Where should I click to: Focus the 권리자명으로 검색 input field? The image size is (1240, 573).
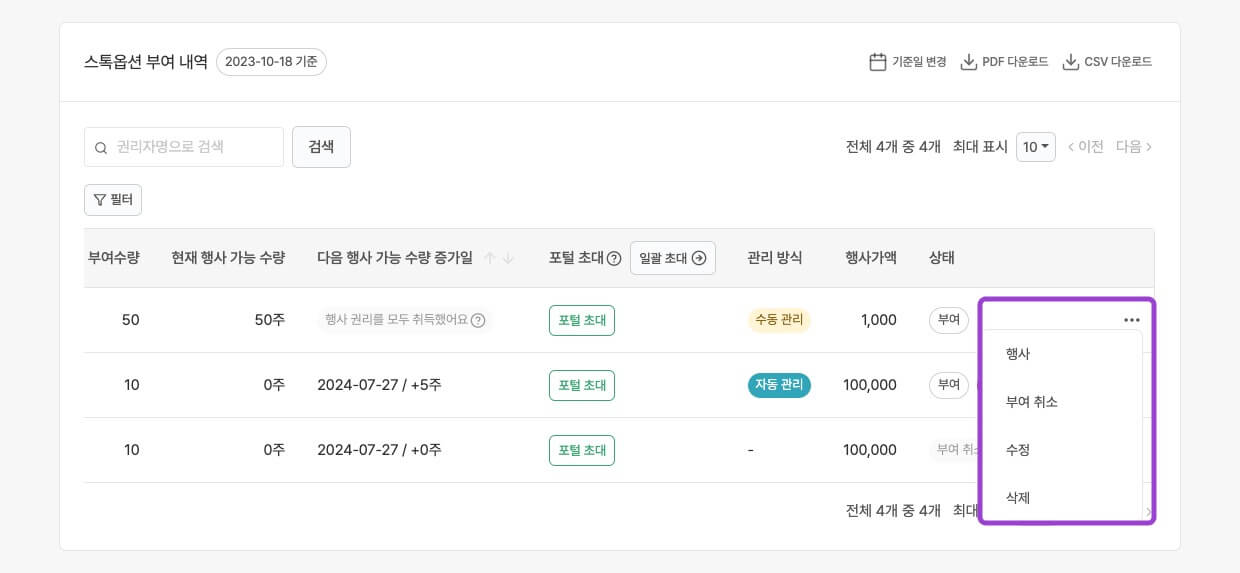195,147
